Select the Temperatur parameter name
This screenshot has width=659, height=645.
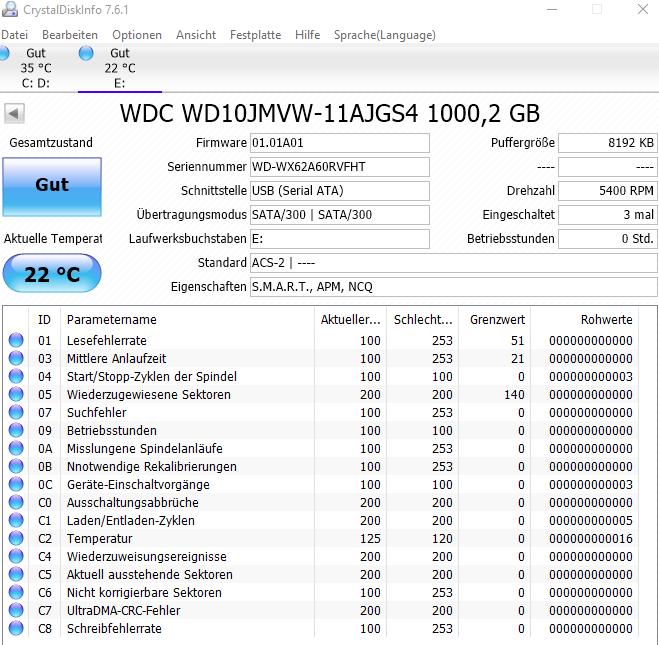[x=100, y=539]
